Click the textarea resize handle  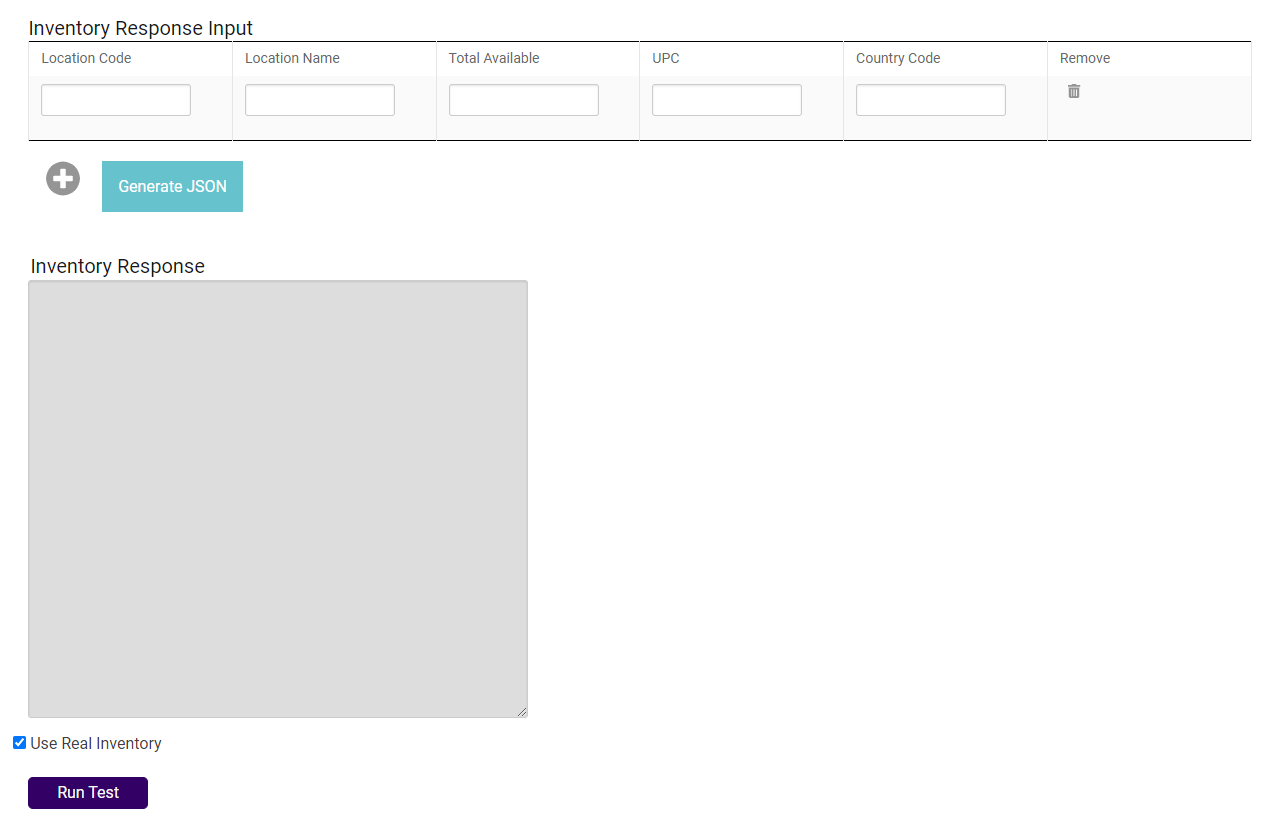pyautogui.click(x=522, y=711)
